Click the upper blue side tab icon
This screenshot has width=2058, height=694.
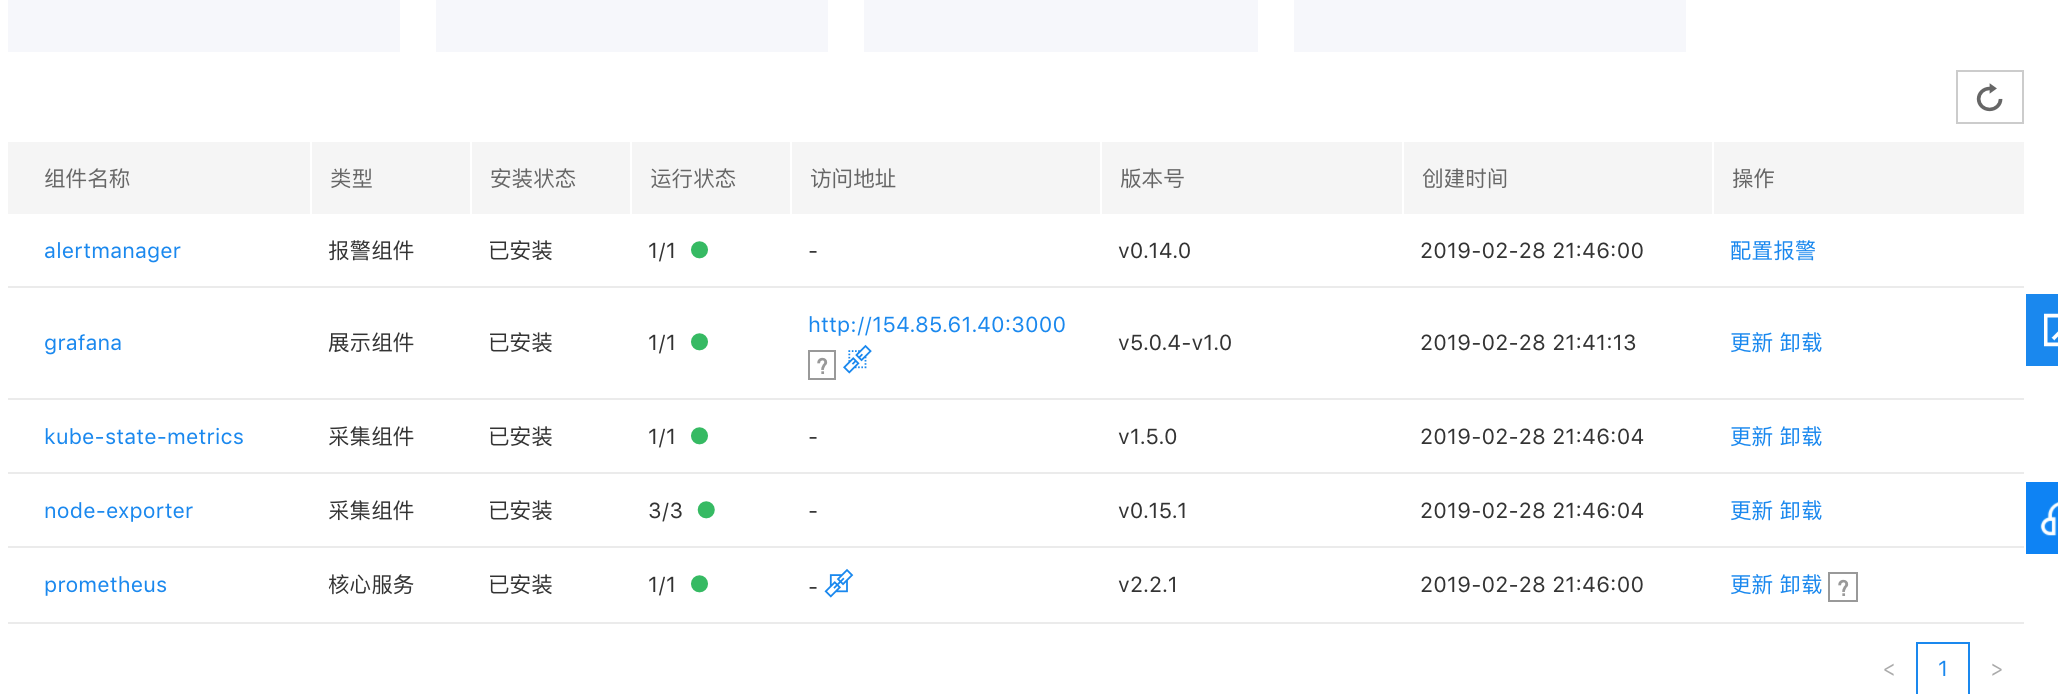pyautogui.click(x=2042, y=330)
